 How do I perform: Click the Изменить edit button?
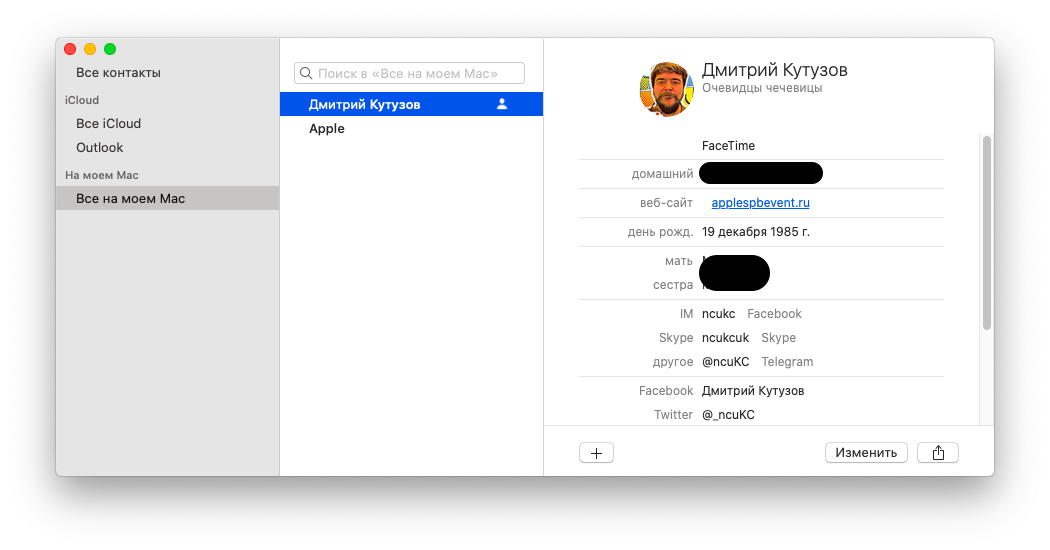tap(866, 453)
